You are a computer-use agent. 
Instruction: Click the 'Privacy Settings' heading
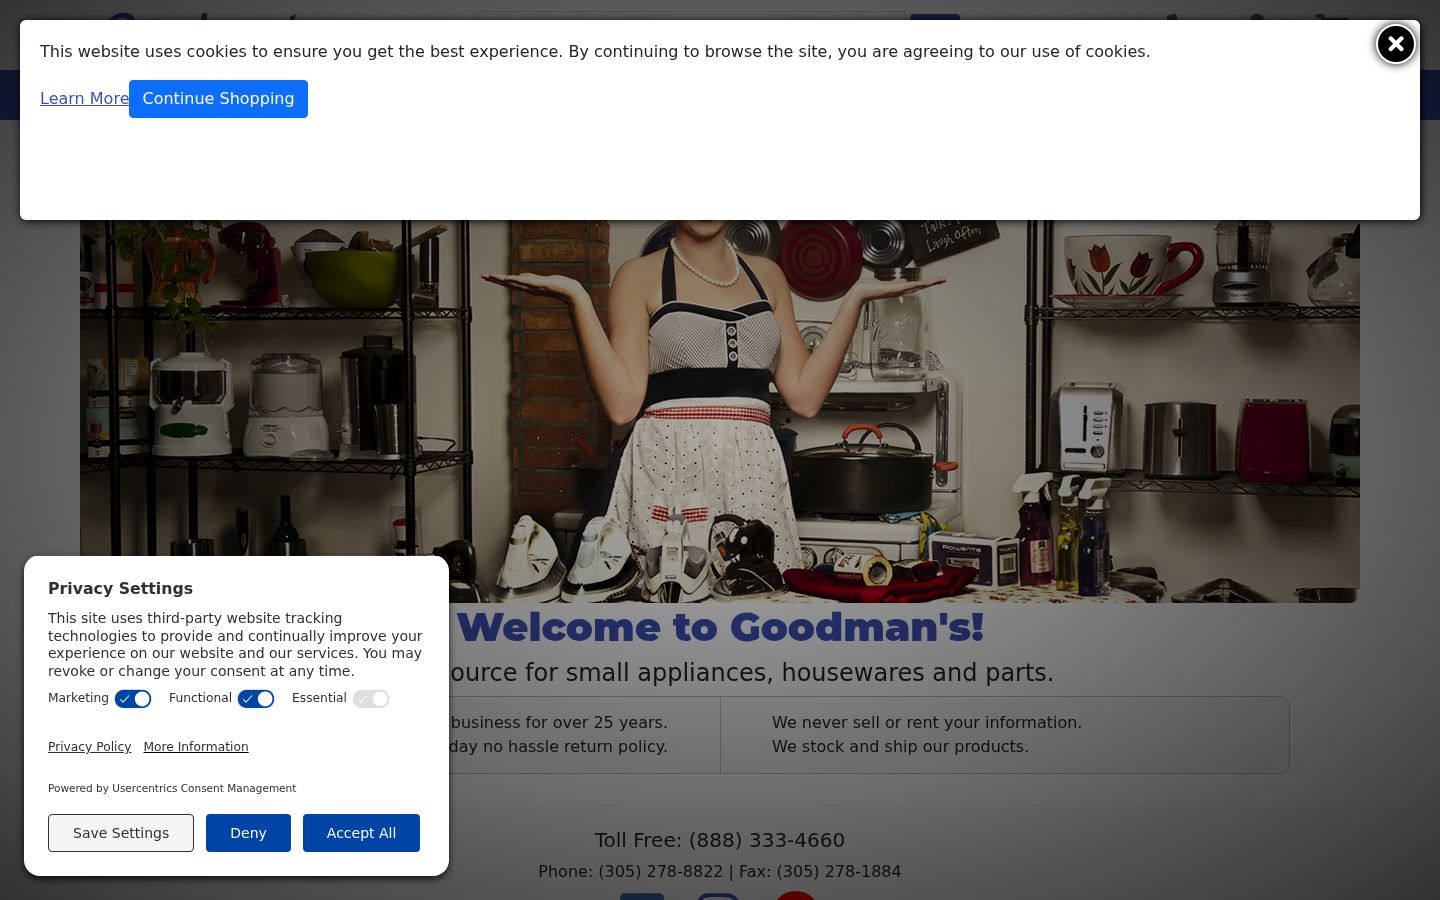click(120, 588)
